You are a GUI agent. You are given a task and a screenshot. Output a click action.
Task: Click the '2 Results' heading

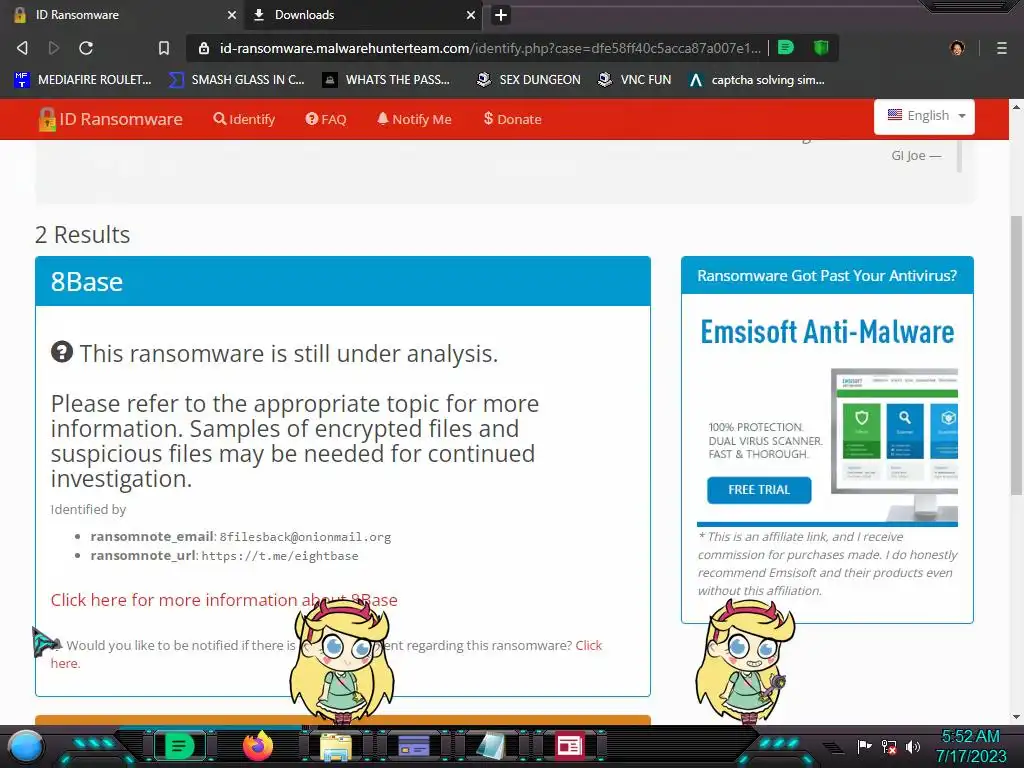coord(82,234)
